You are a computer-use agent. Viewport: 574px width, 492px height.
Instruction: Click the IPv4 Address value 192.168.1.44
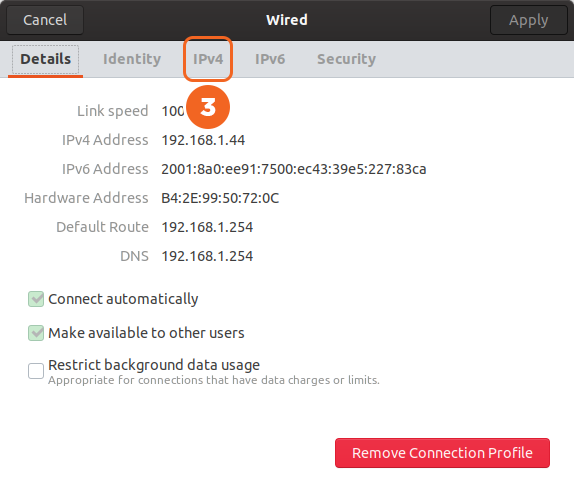click(x=203, y=140)
